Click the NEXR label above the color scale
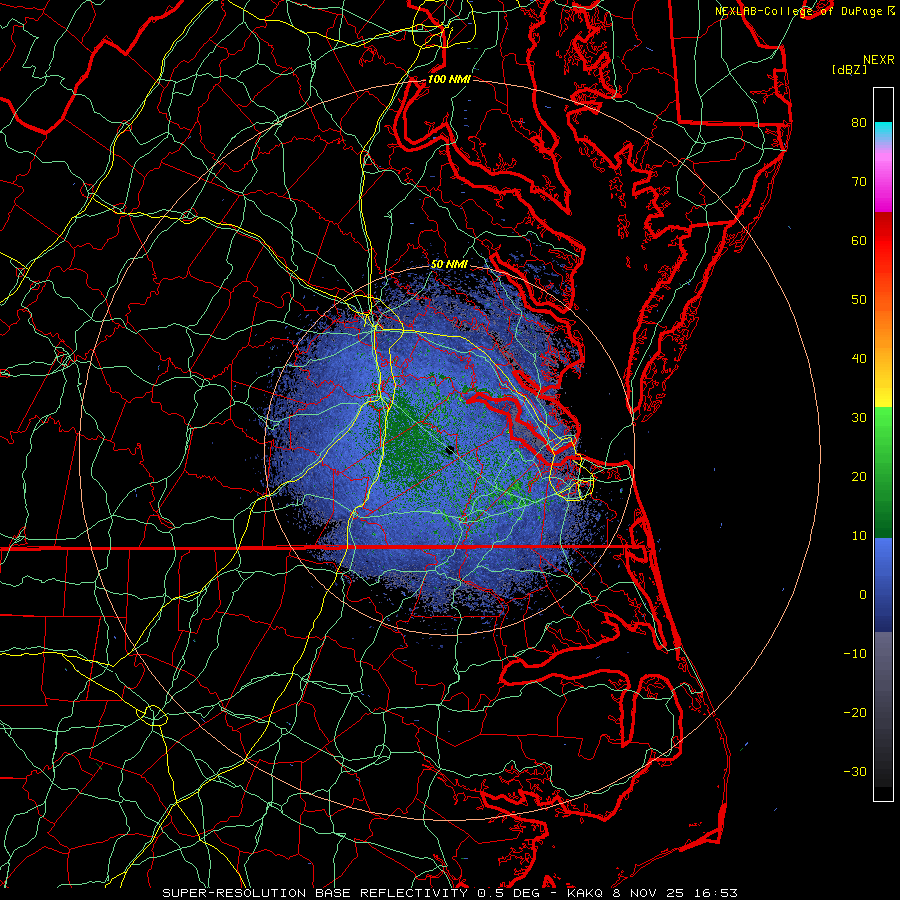This screenshot has width=900, height=900. pos(878,59)
